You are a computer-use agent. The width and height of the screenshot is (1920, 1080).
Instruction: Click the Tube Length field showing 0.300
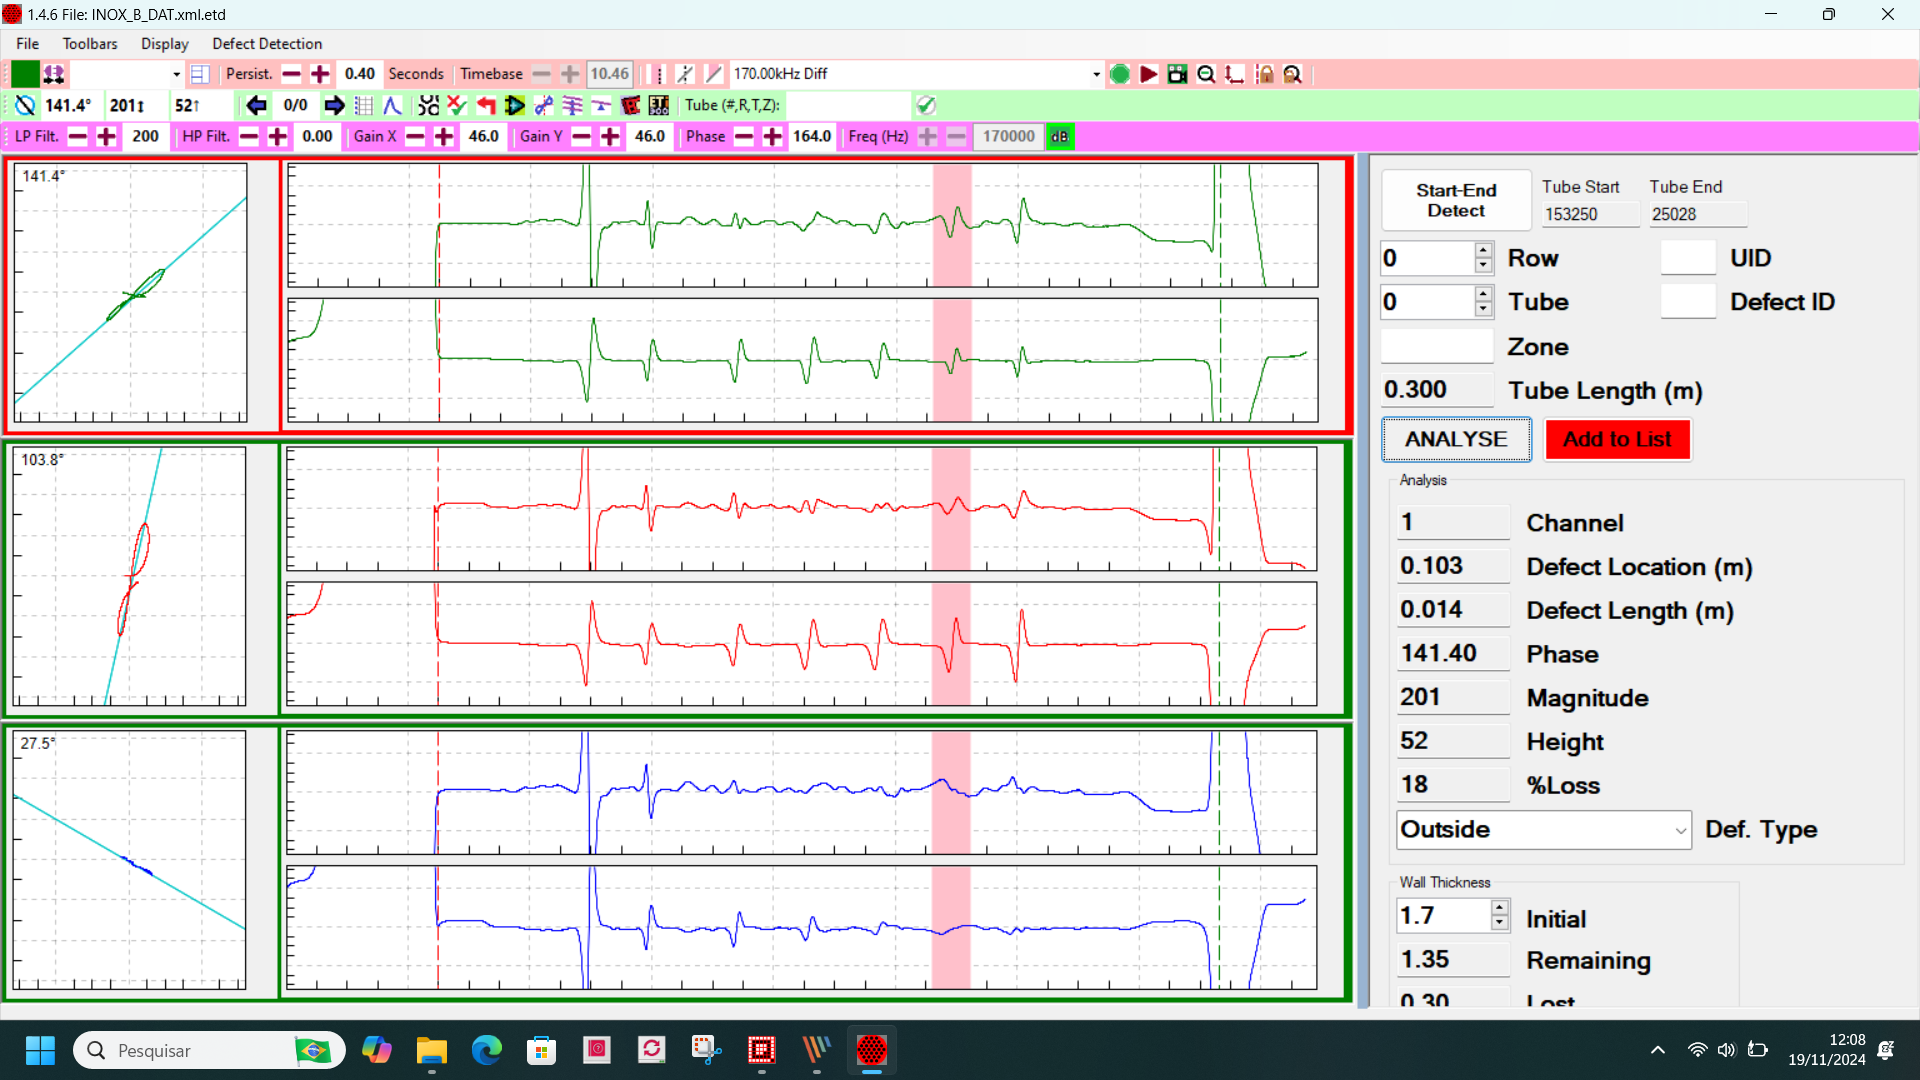[x=1436, y=390]
